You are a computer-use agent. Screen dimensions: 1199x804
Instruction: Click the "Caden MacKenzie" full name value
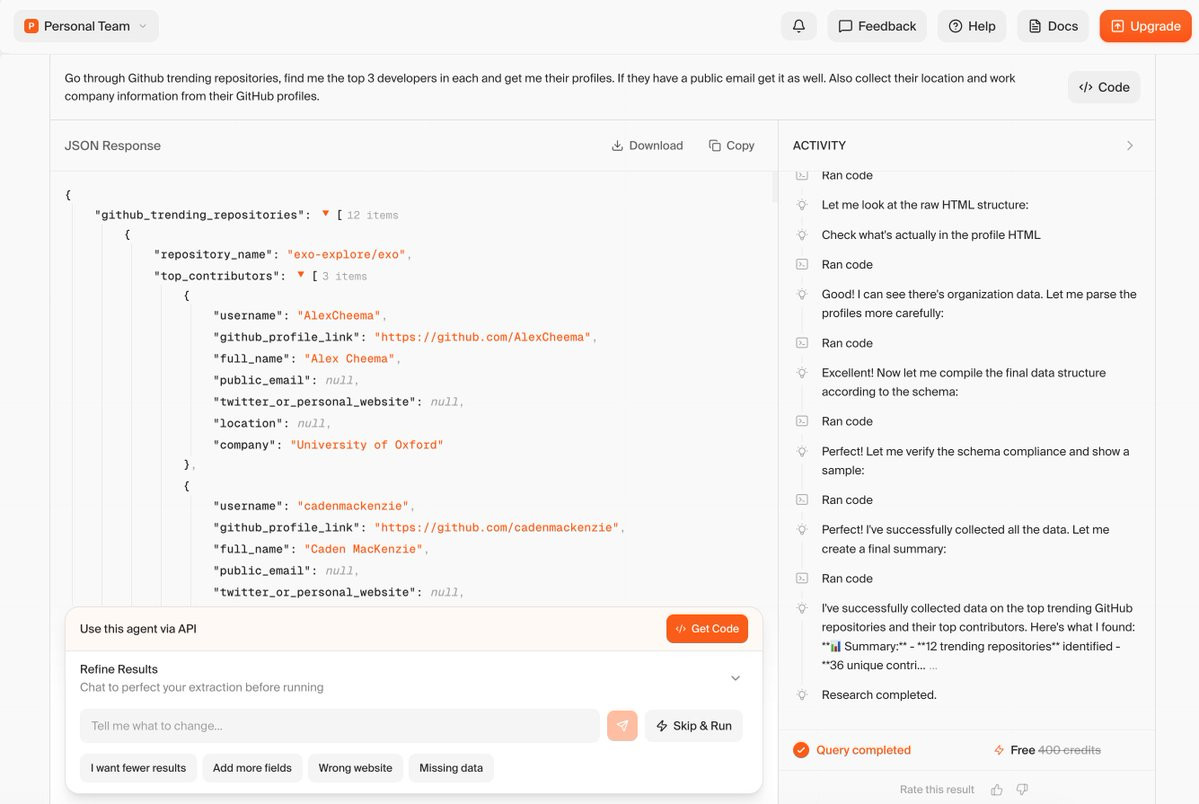(363, 549)
